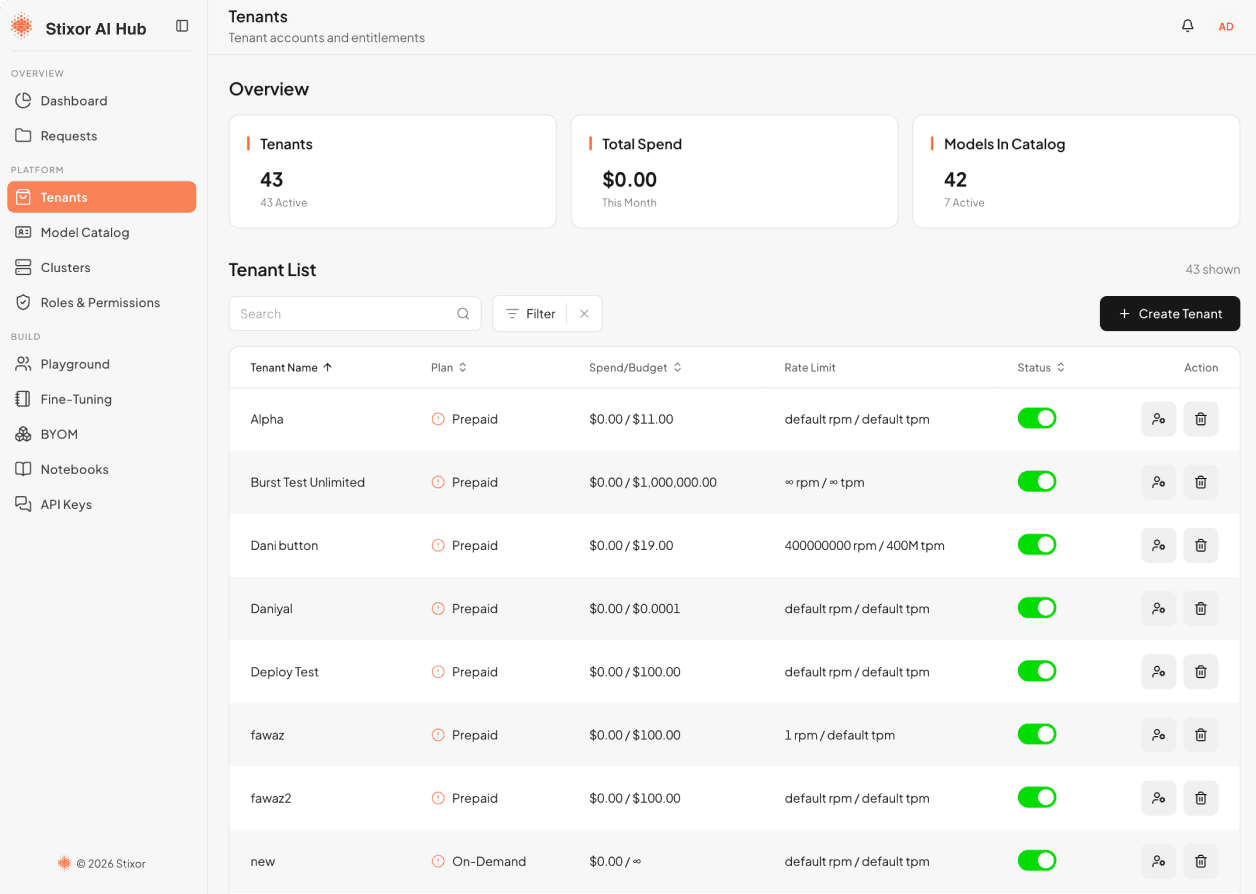Image resolution: width=1256 pixels, height=894 pixels.
Task: Turn off Burst Test Unlimited status toggle
Action: tap(1037, 481)
